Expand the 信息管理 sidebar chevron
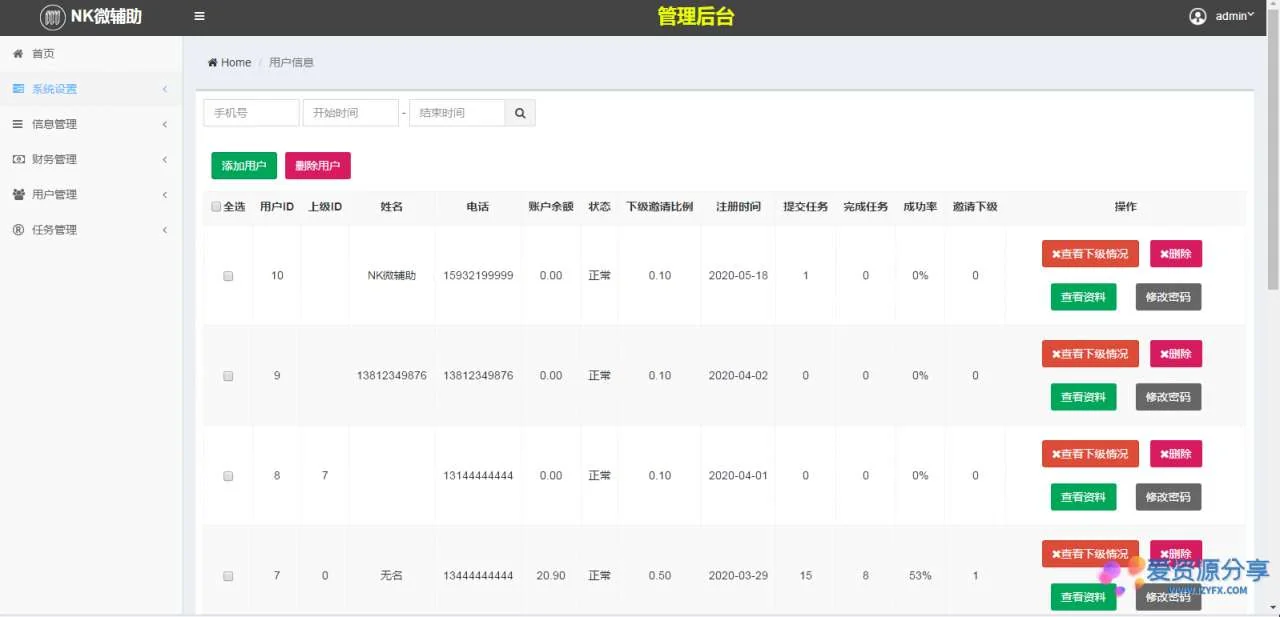This screenshot has height=617, width=1280. (x=164, y=124)
